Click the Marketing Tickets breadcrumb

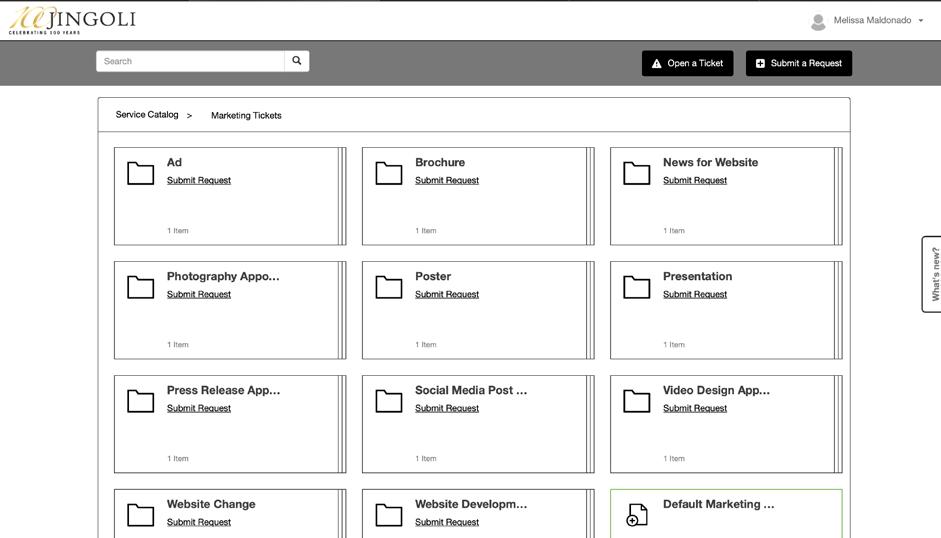[x=246, y=115]
